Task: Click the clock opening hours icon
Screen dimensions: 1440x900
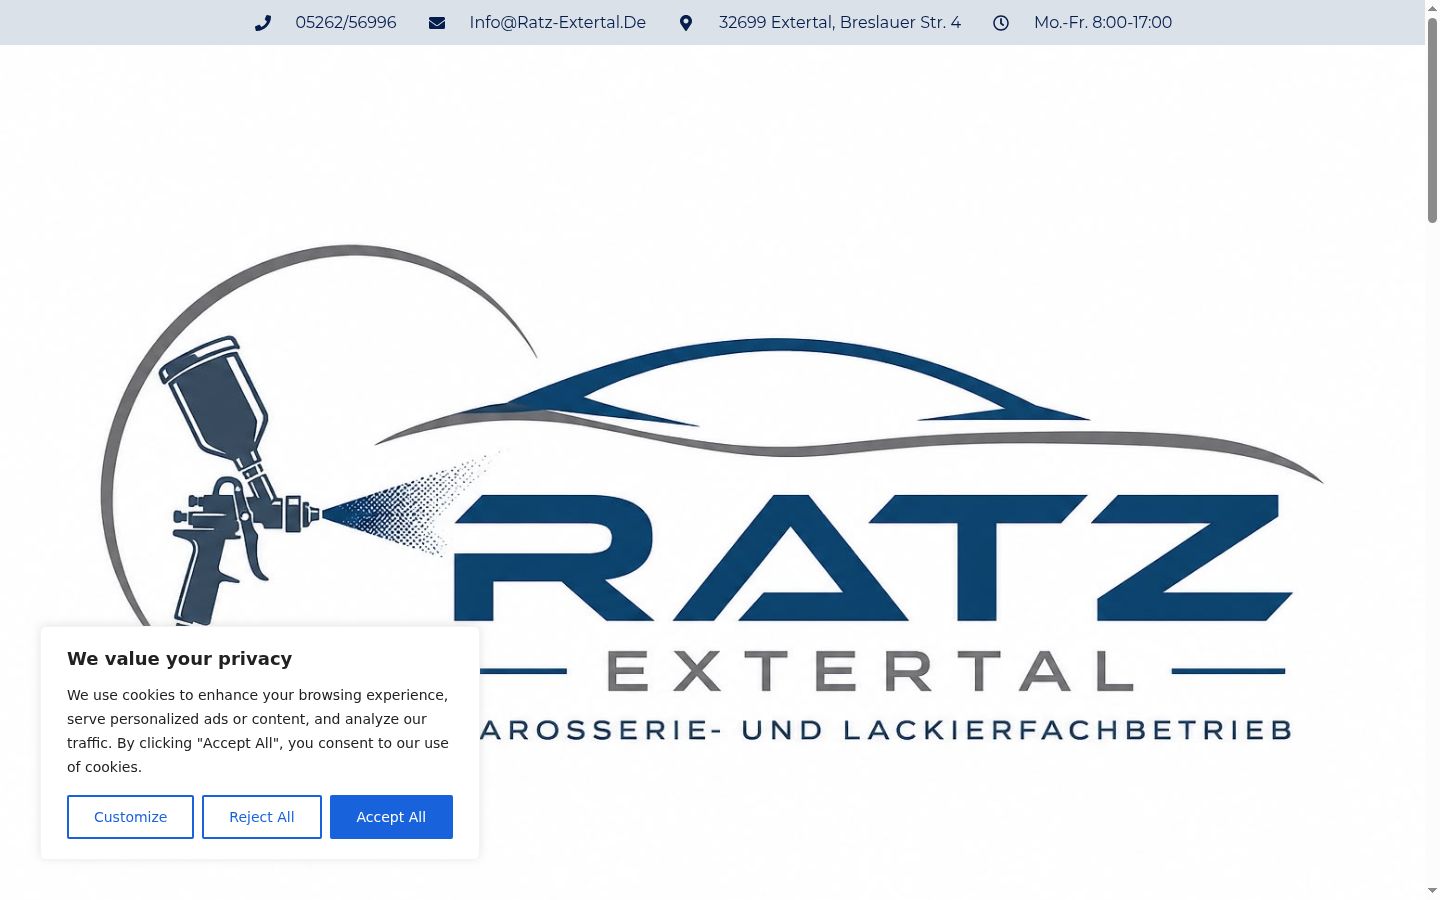Action: [1001, 23]
